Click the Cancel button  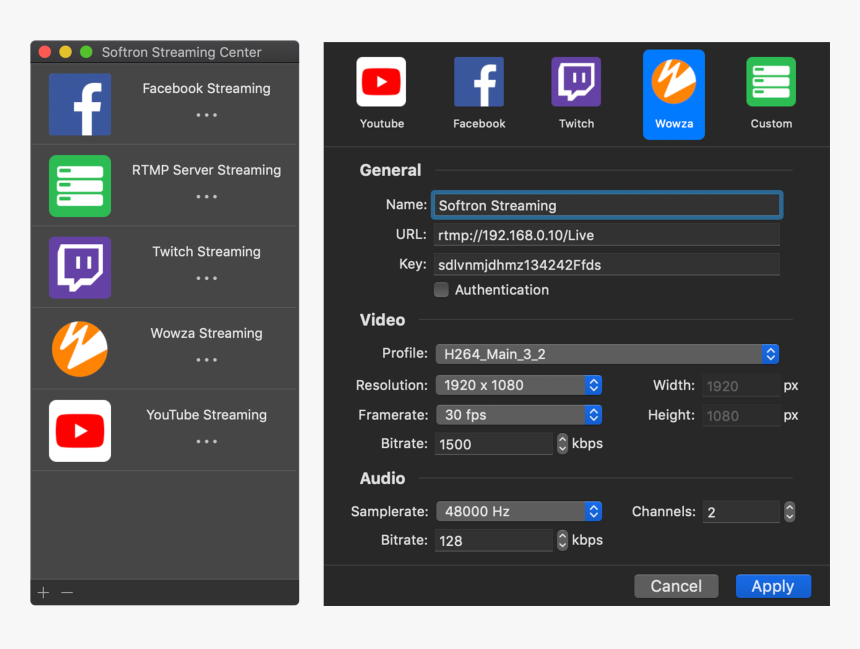[676, 586]
